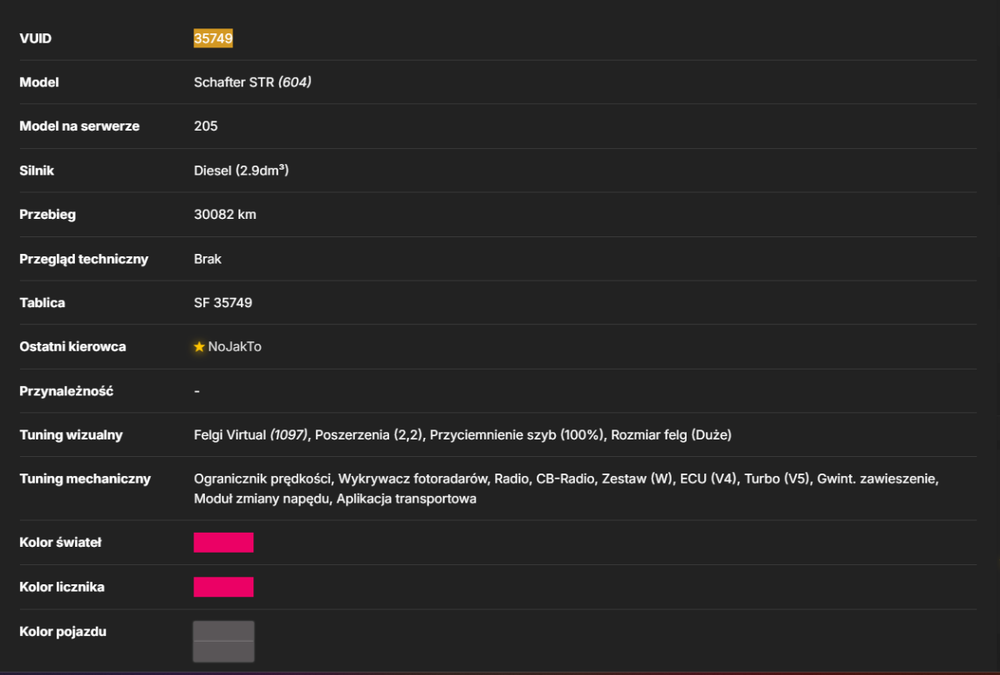Click the Tuning mechaniczny label

coord(85,479)
